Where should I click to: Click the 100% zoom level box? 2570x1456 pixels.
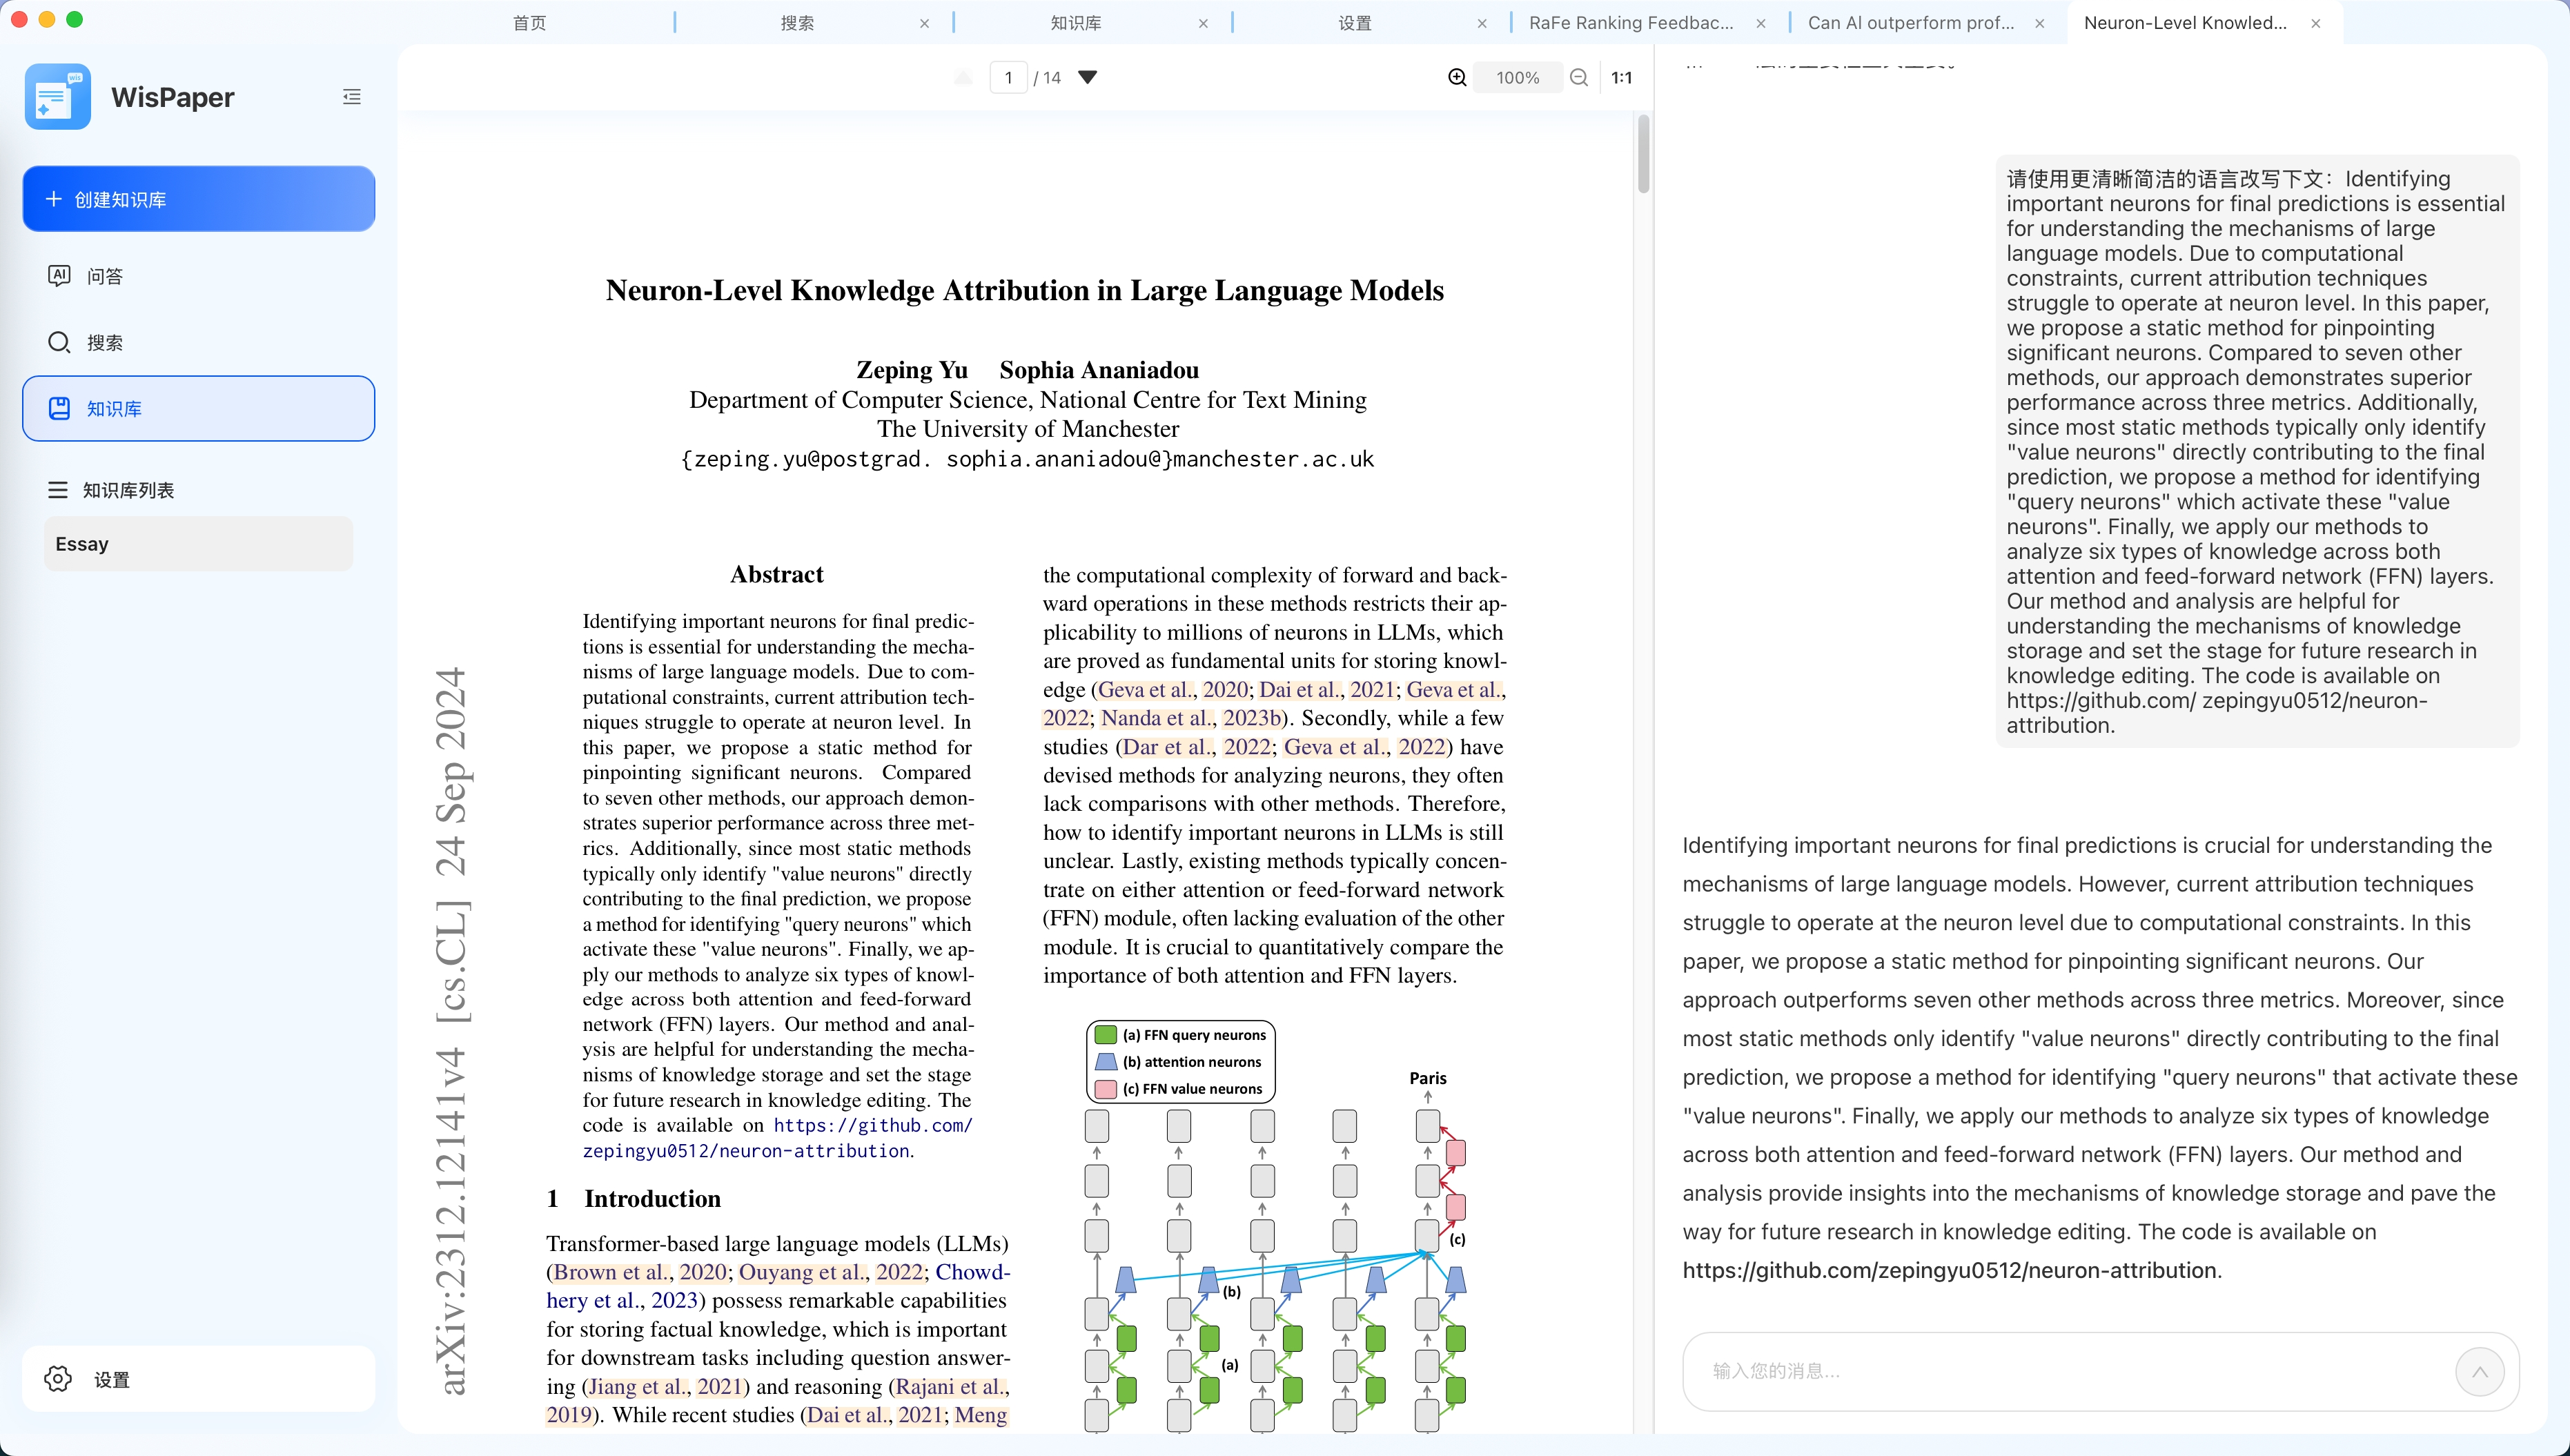pyautogui.click(x=1517, y=78)
